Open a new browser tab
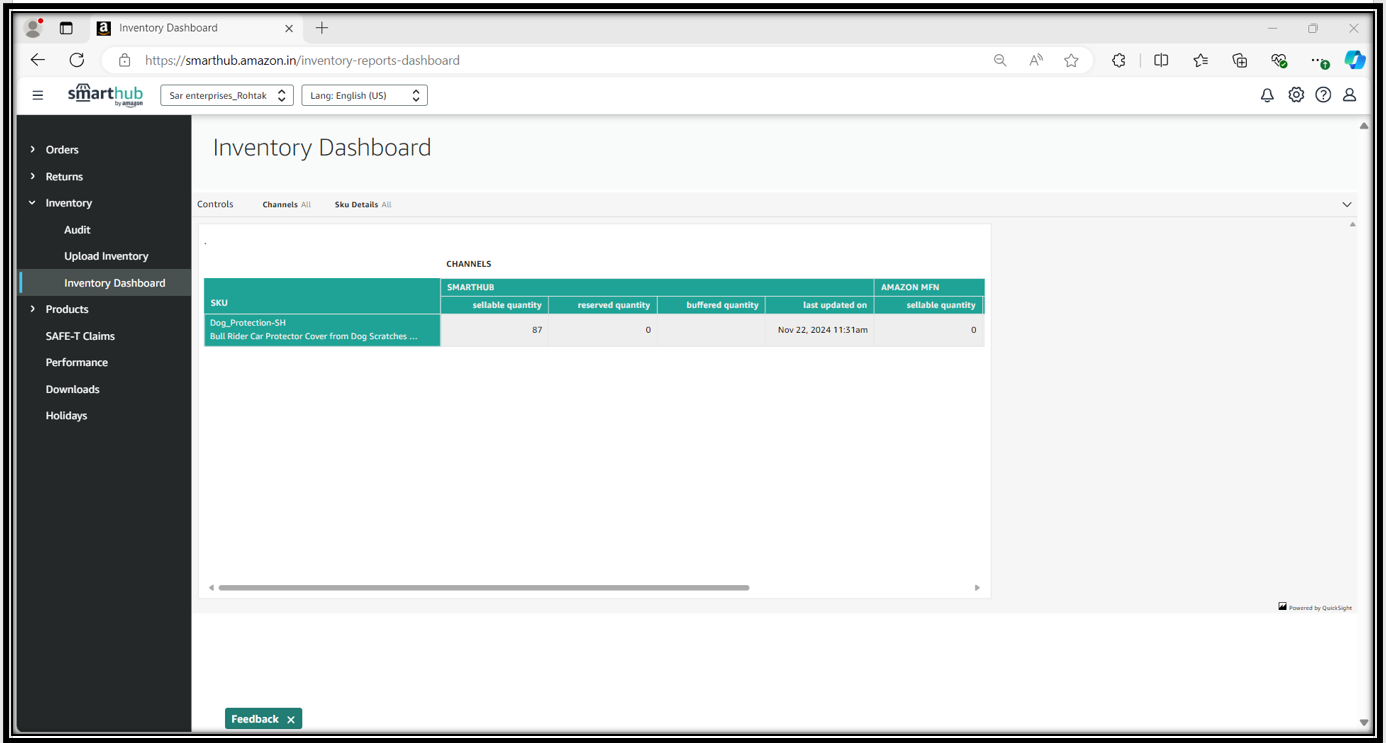 322,28
